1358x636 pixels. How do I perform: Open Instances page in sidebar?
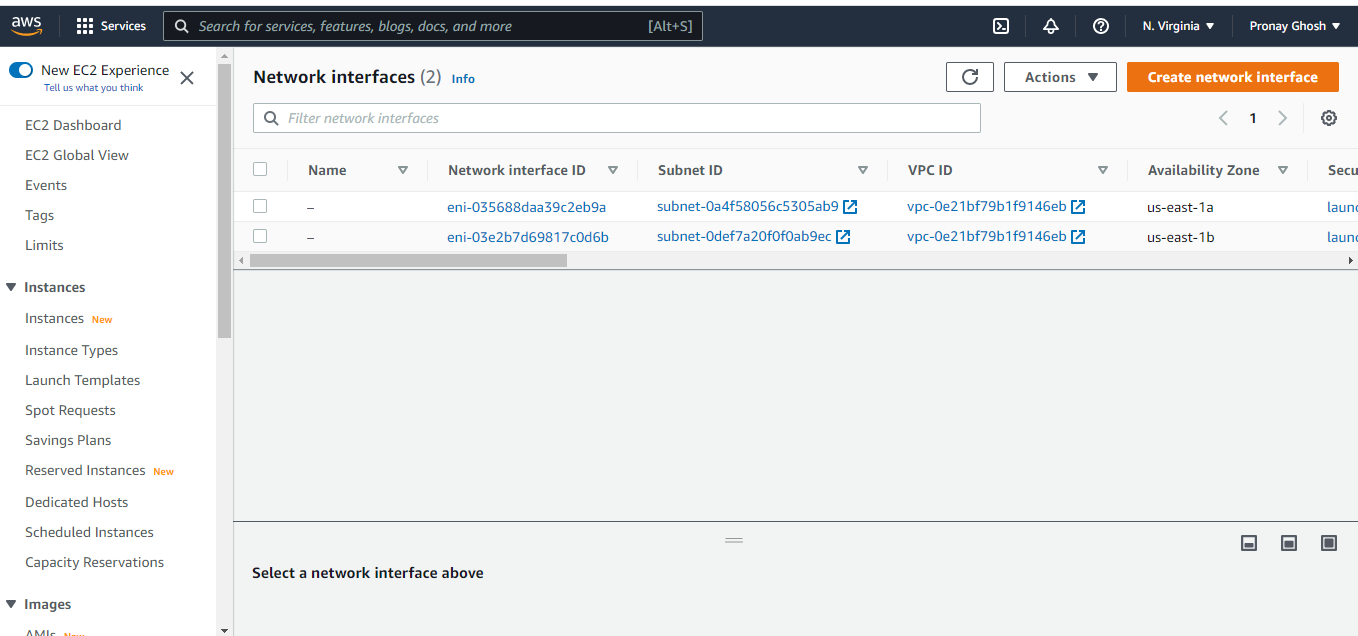click(54, 318)
